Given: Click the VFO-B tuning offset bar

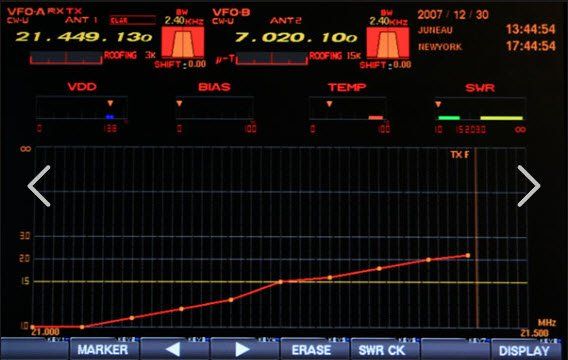Looking at the screenshot, I should 272,58.
